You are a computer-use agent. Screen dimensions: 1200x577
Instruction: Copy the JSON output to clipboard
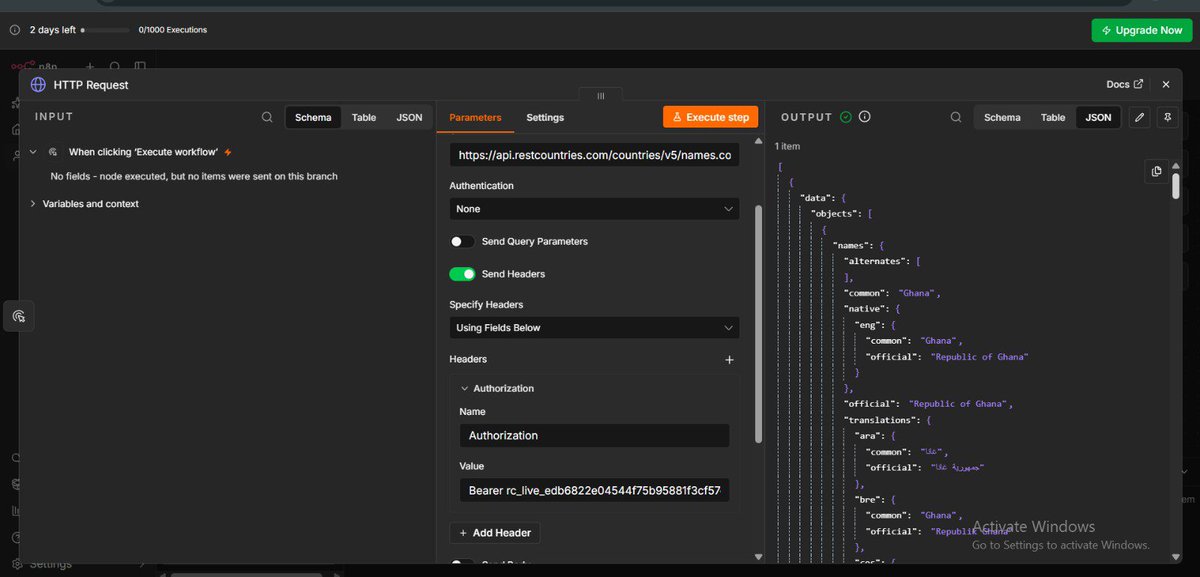(1156, 172)
